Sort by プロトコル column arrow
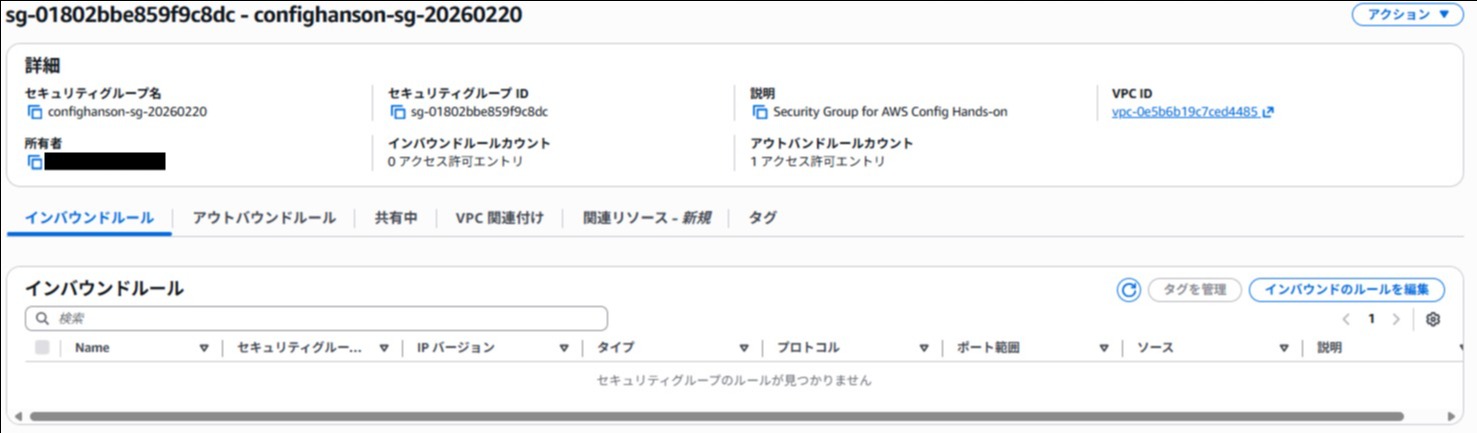 (924, 348)
